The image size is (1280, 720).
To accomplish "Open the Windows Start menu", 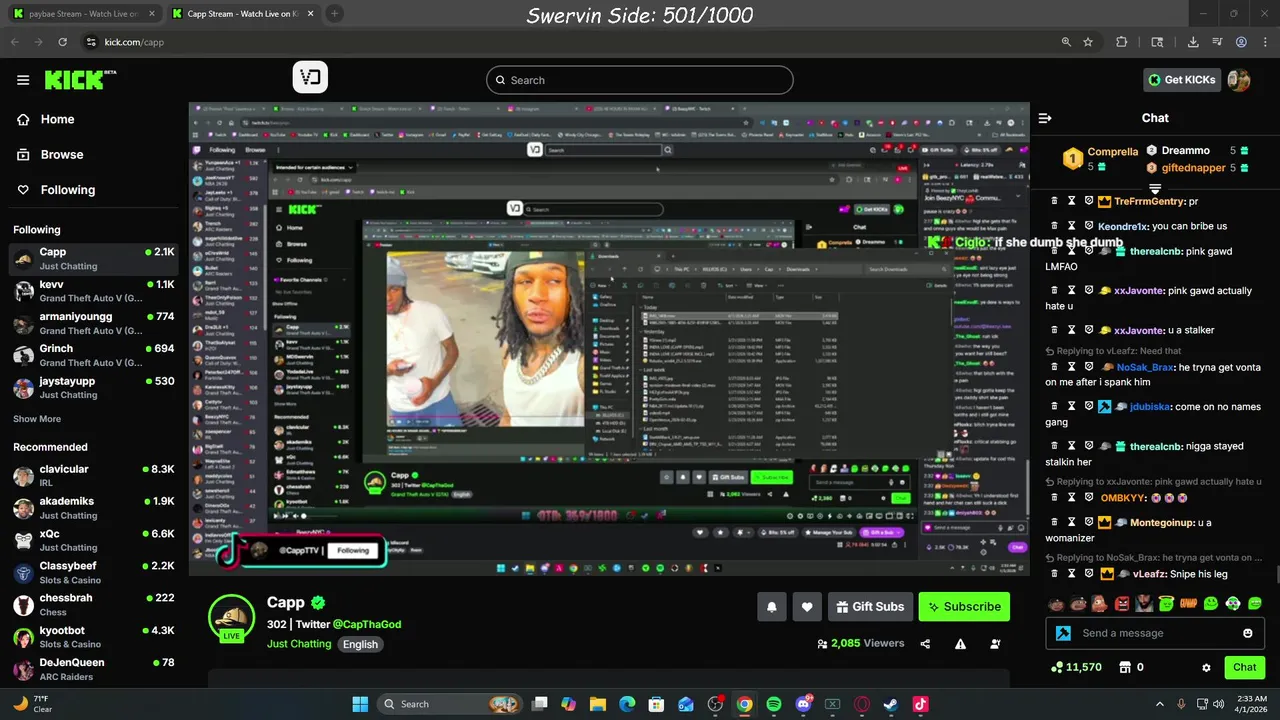I will 360,704.
